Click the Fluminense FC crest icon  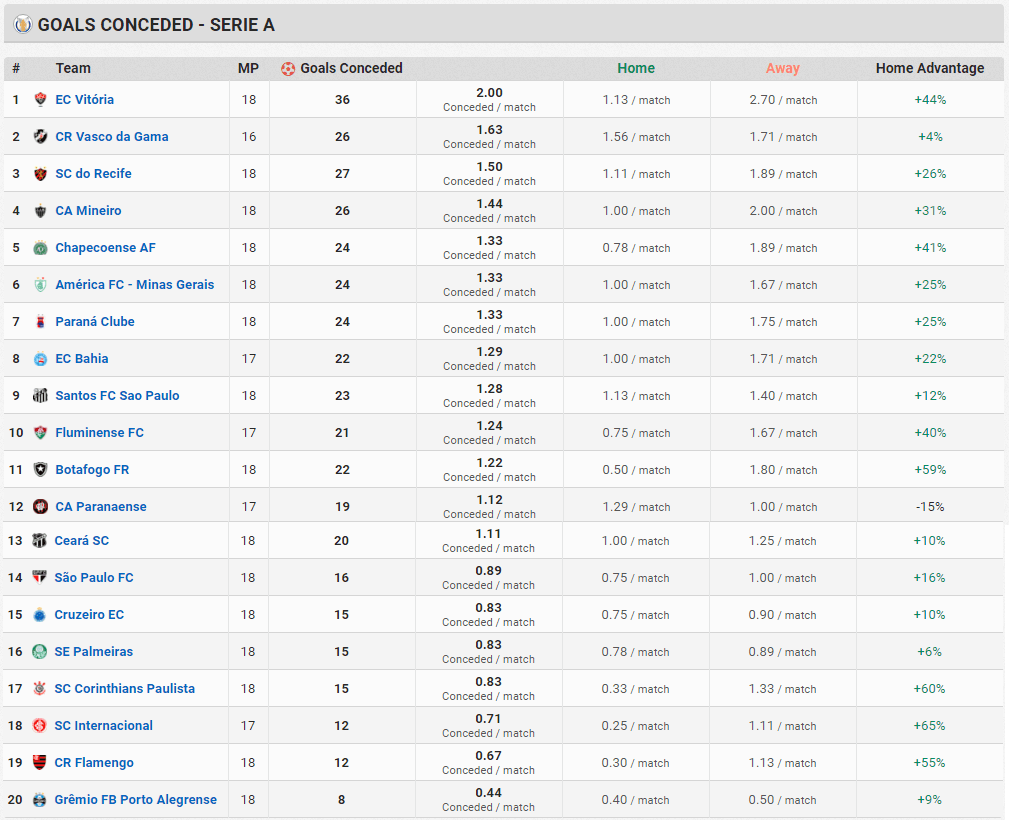tap(41, 433)
